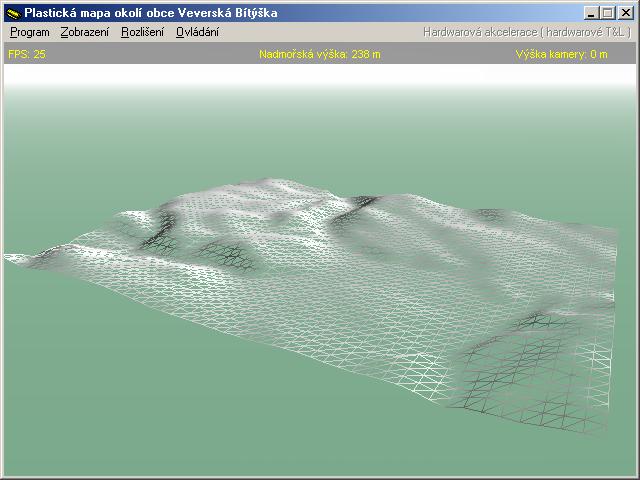640x480 pixels.
Task: Click the FPS: 25 counter
Action: tap(26, 54)
